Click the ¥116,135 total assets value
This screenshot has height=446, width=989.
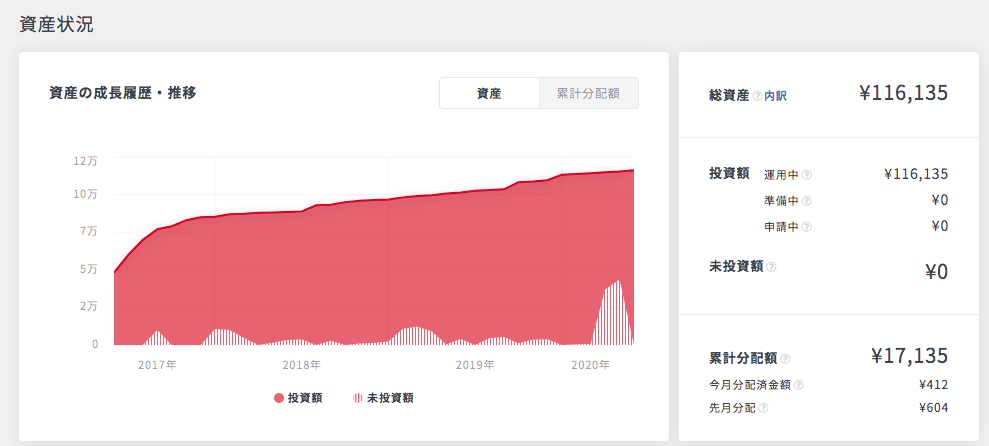[x=903, y=93]
